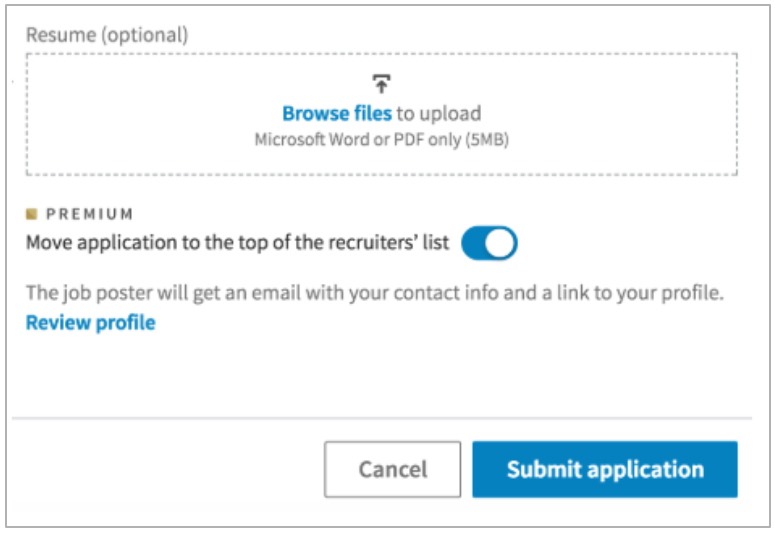
Task: Click the upload arrow icon
Action: coord(381,84)
